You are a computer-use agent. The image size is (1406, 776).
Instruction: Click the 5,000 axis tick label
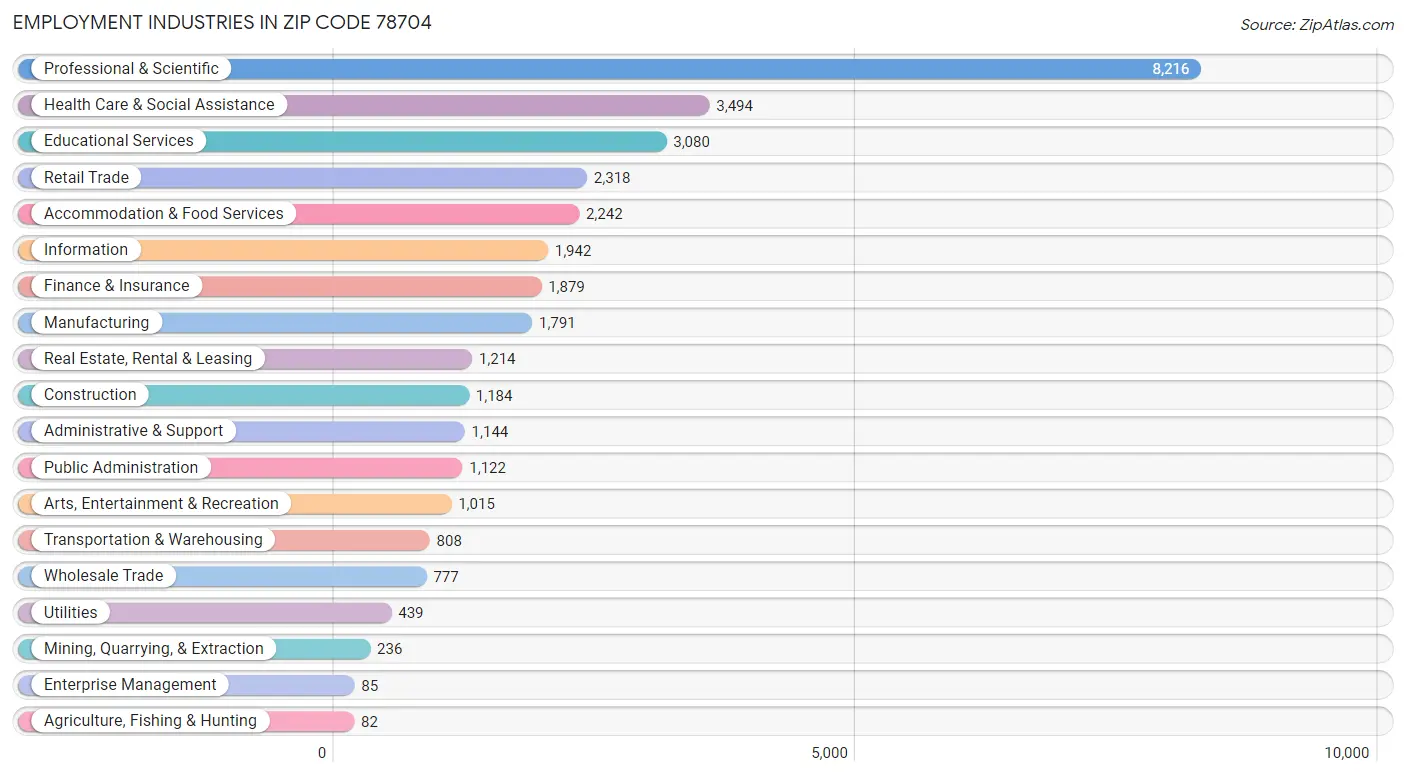(x=829, y=753)
